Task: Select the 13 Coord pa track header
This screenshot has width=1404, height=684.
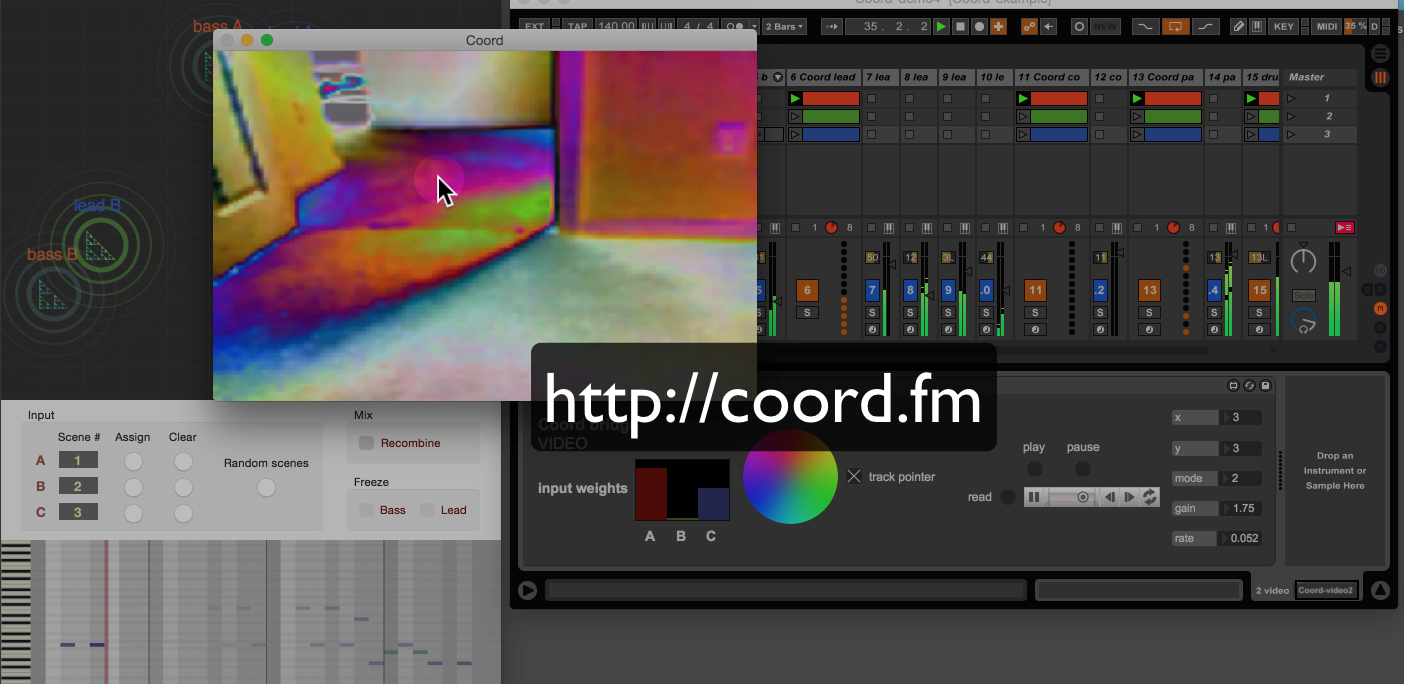Action: (x=1164, y=77)
